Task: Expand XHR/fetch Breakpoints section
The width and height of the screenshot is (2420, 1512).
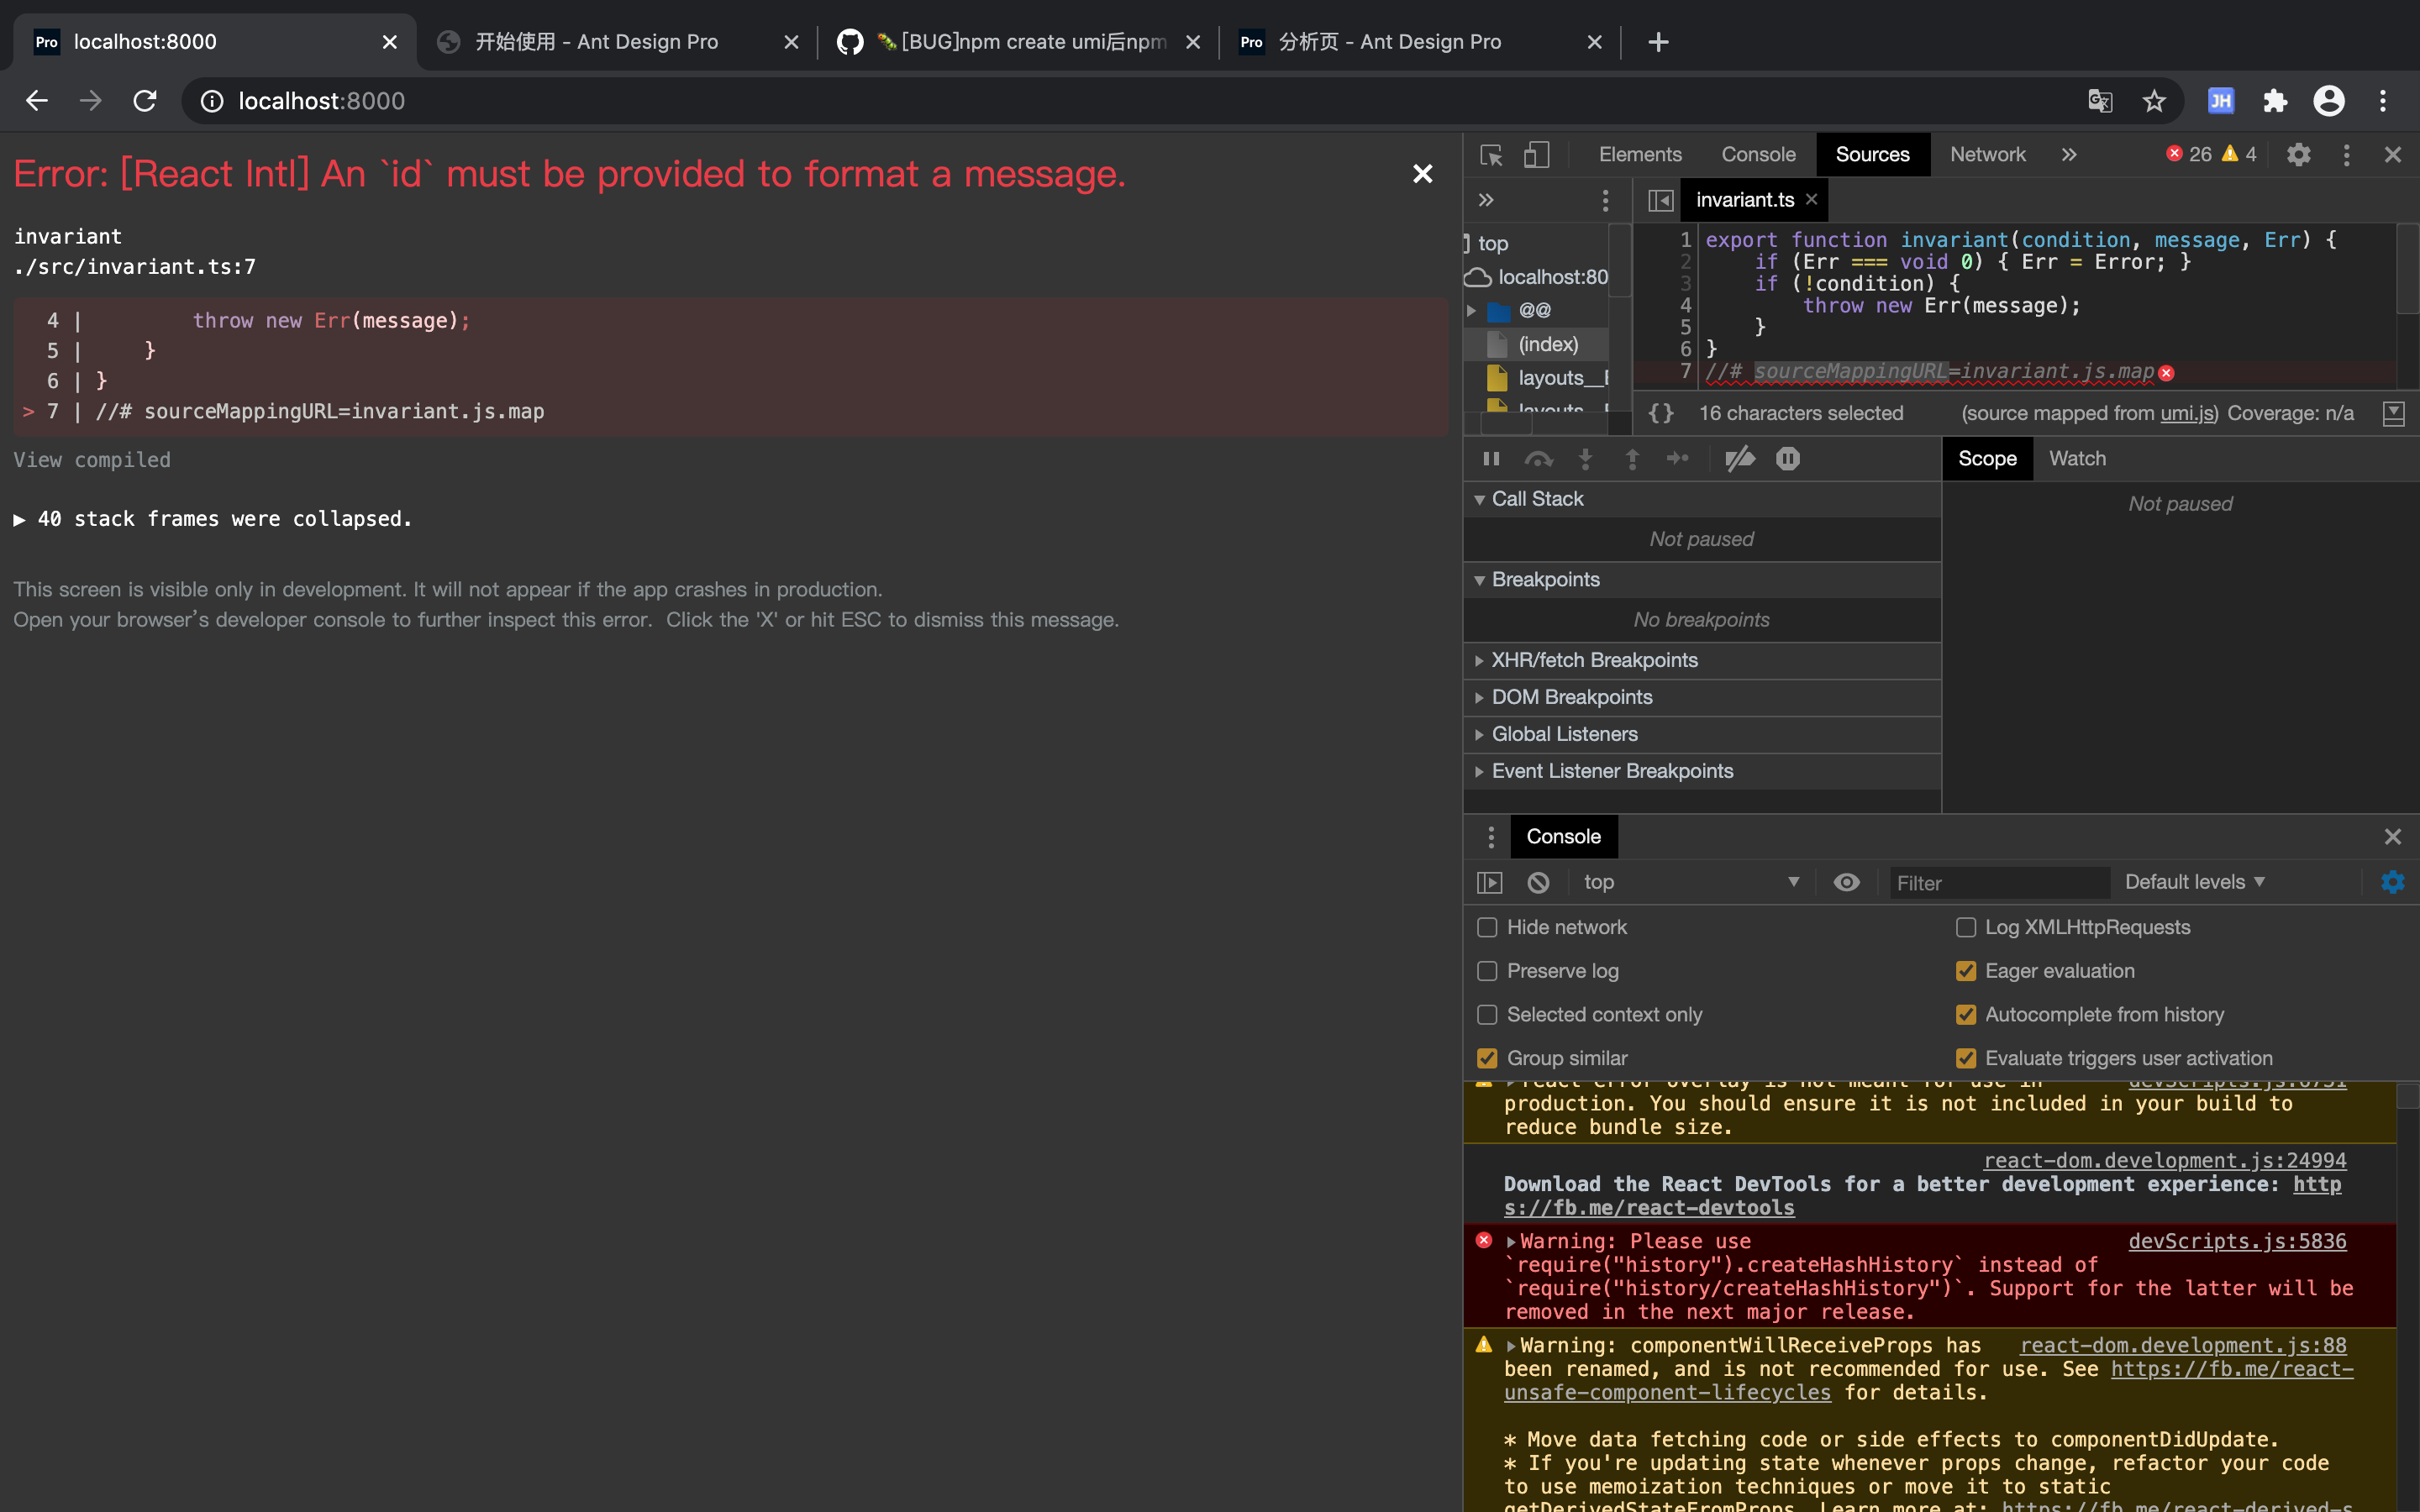Action: tap(1594, 660)
